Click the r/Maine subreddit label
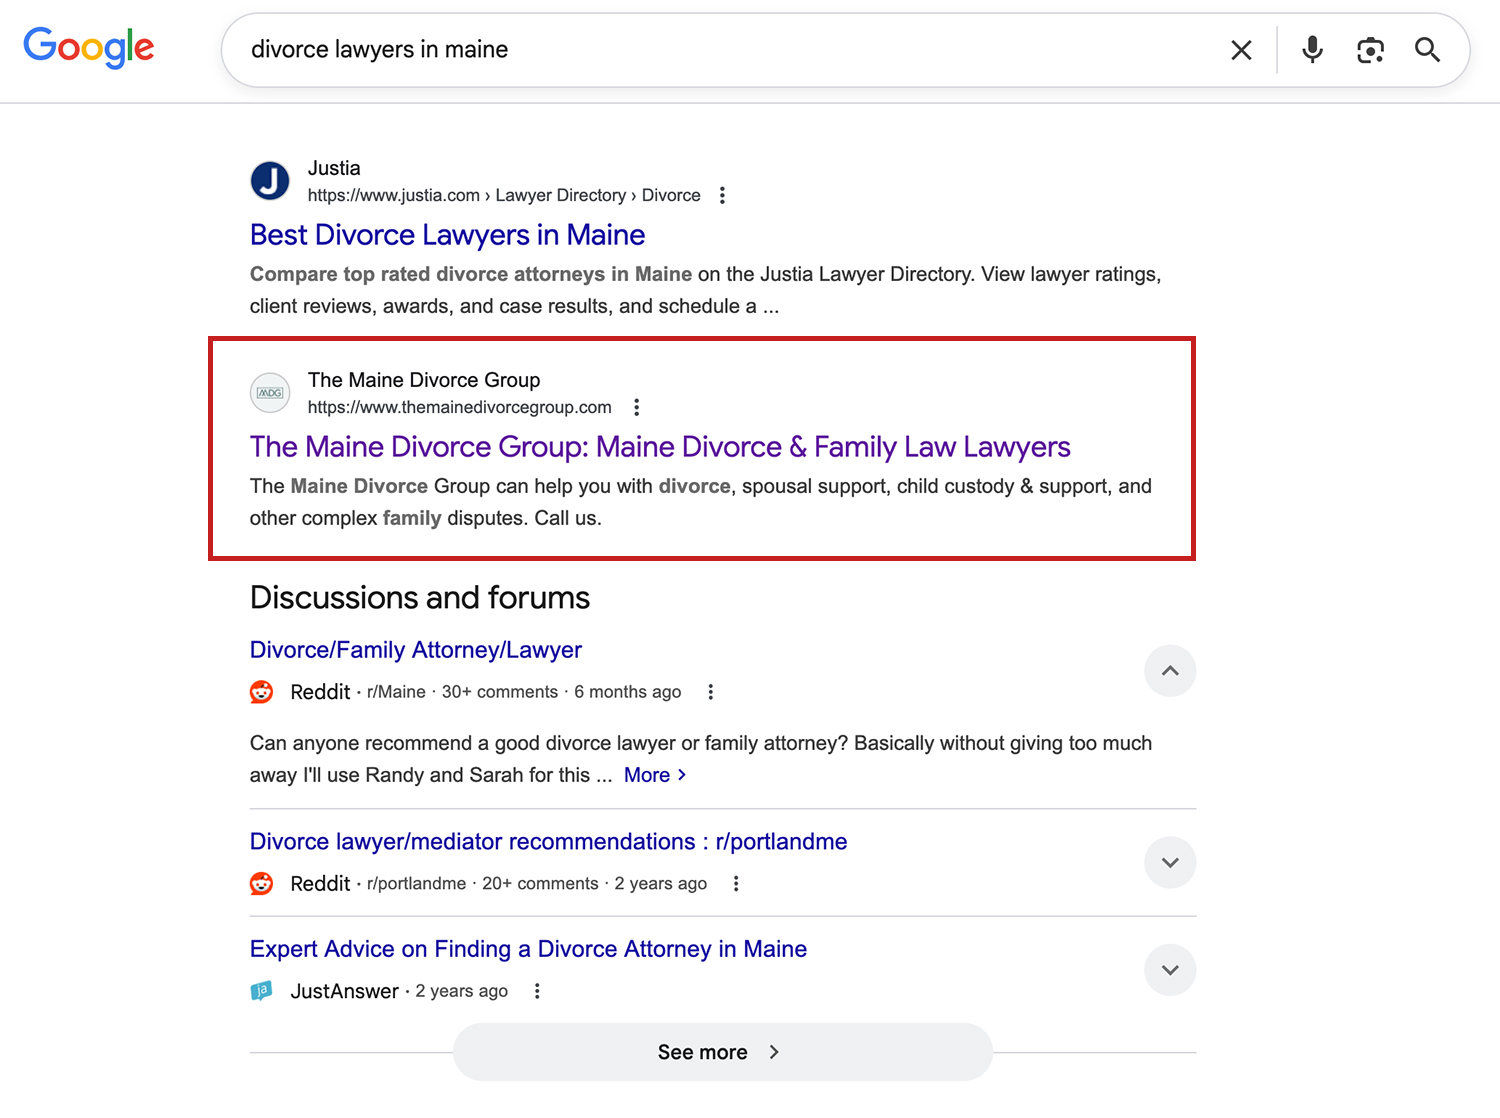 396,692
